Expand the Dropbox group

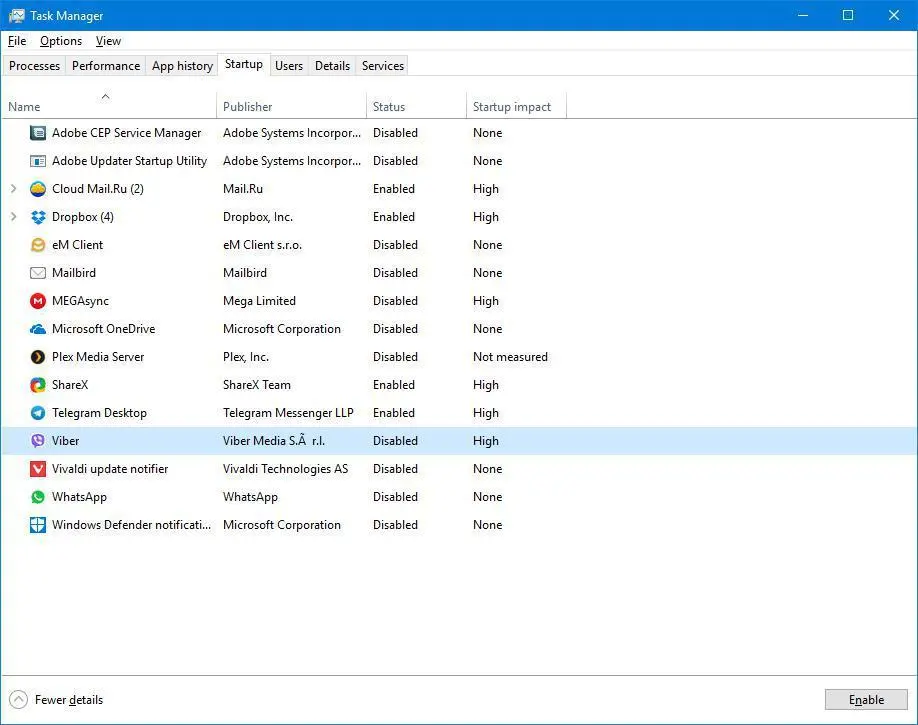click(x=13, y=217)
